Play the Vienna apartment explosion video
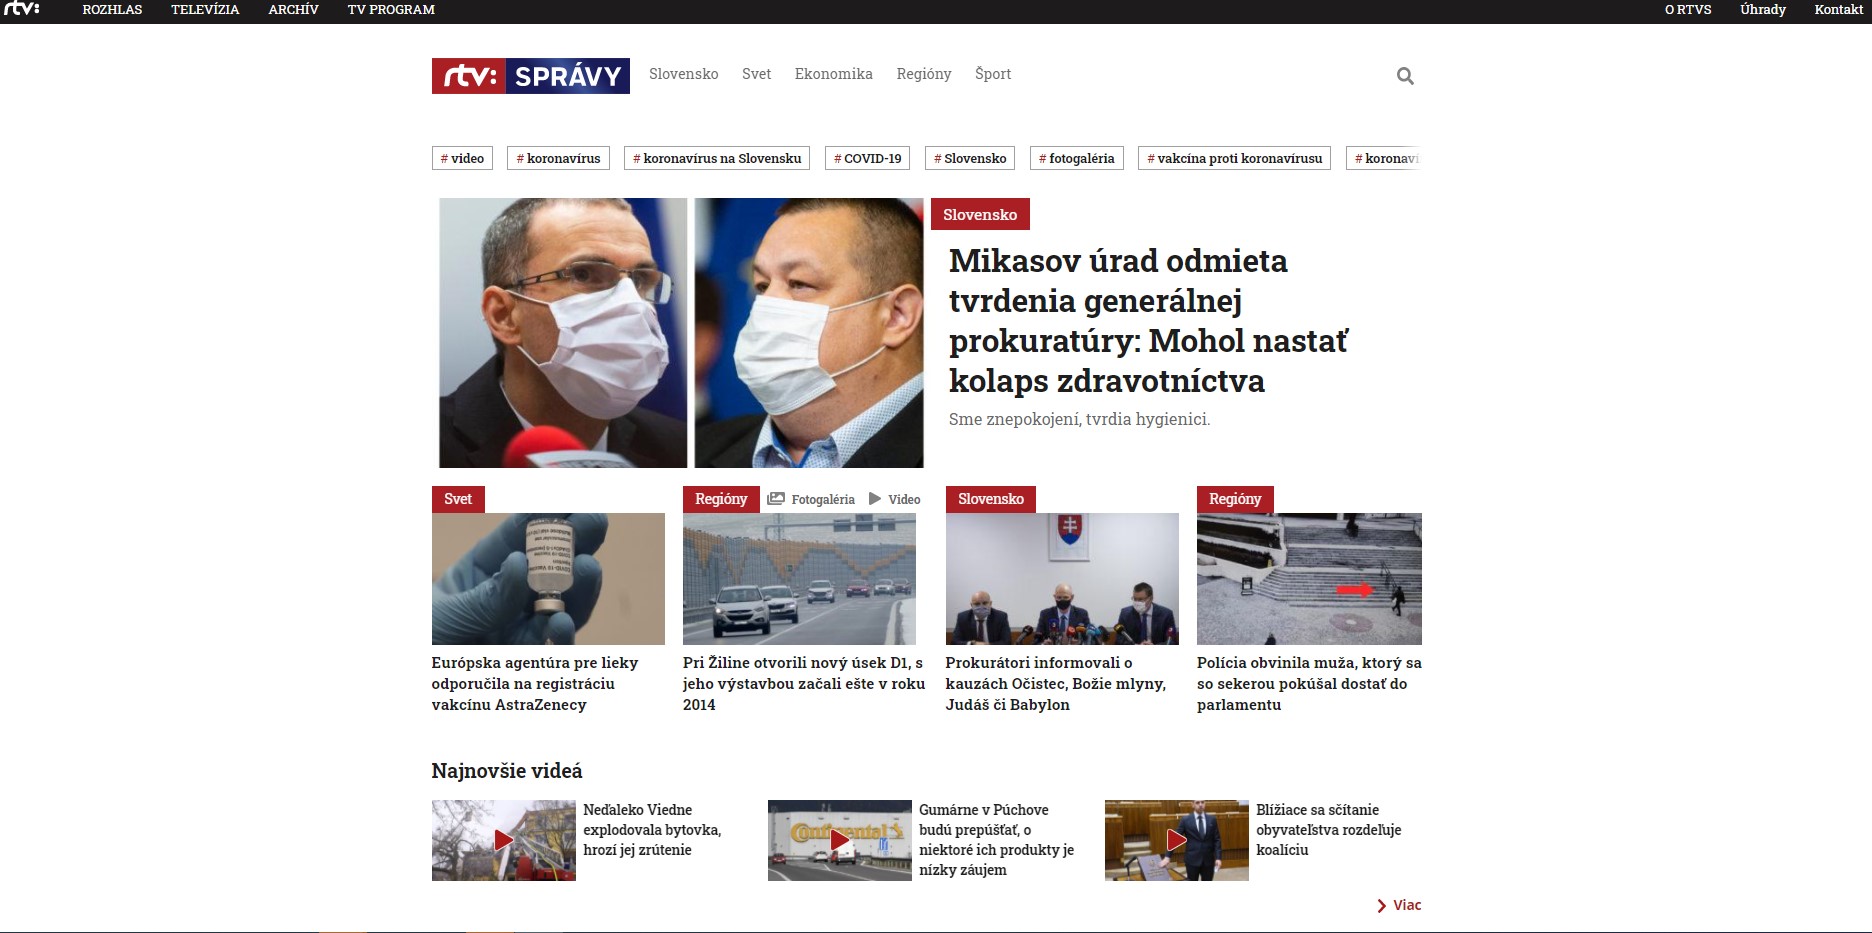The image size is (1872, 933). pyautogui.click(x=504, y=840)
